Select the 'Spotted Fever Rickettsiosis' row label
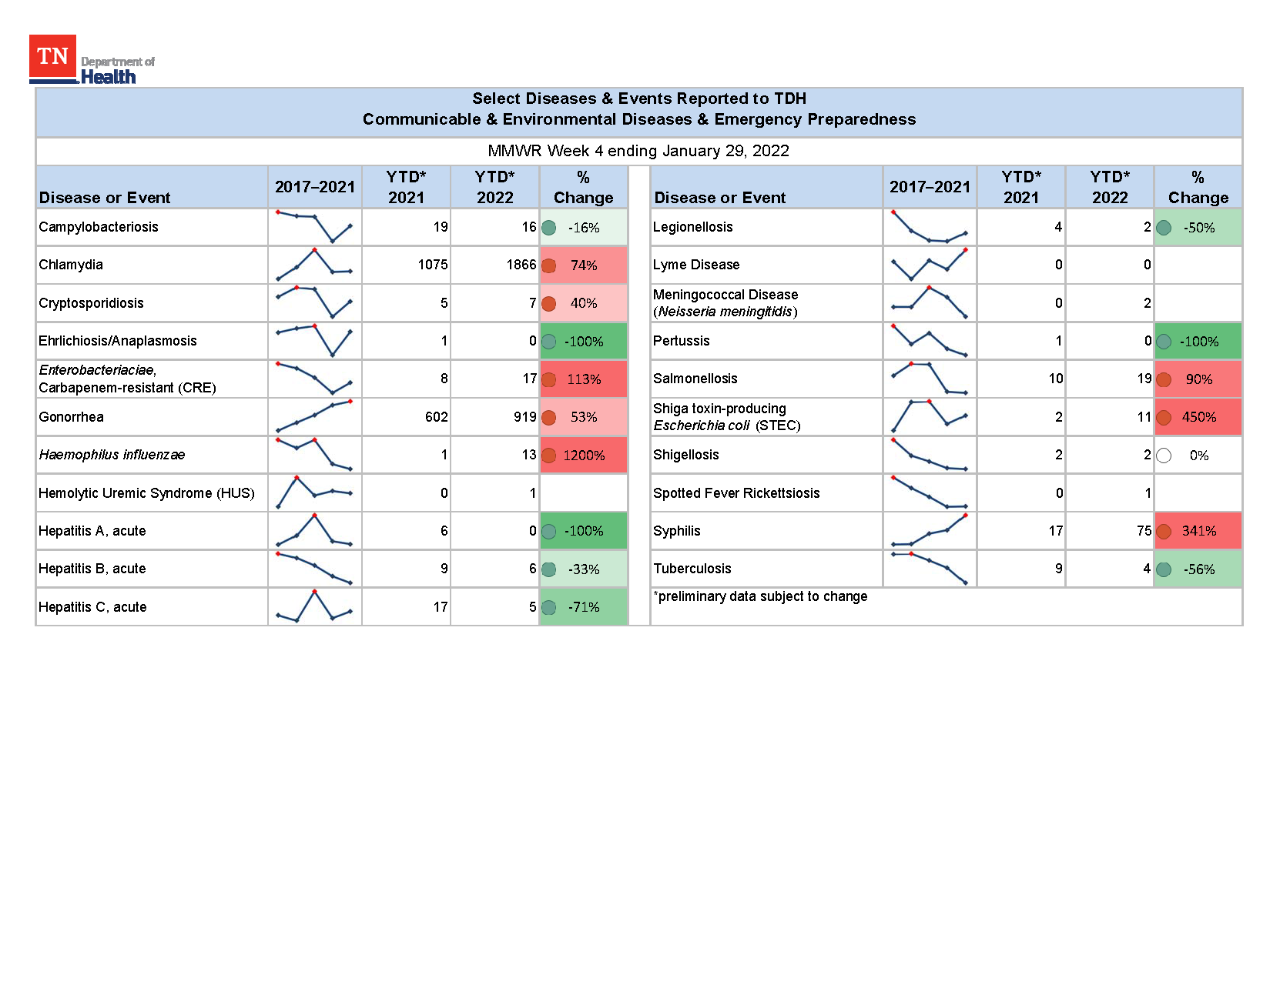 [x=736, y=493]
